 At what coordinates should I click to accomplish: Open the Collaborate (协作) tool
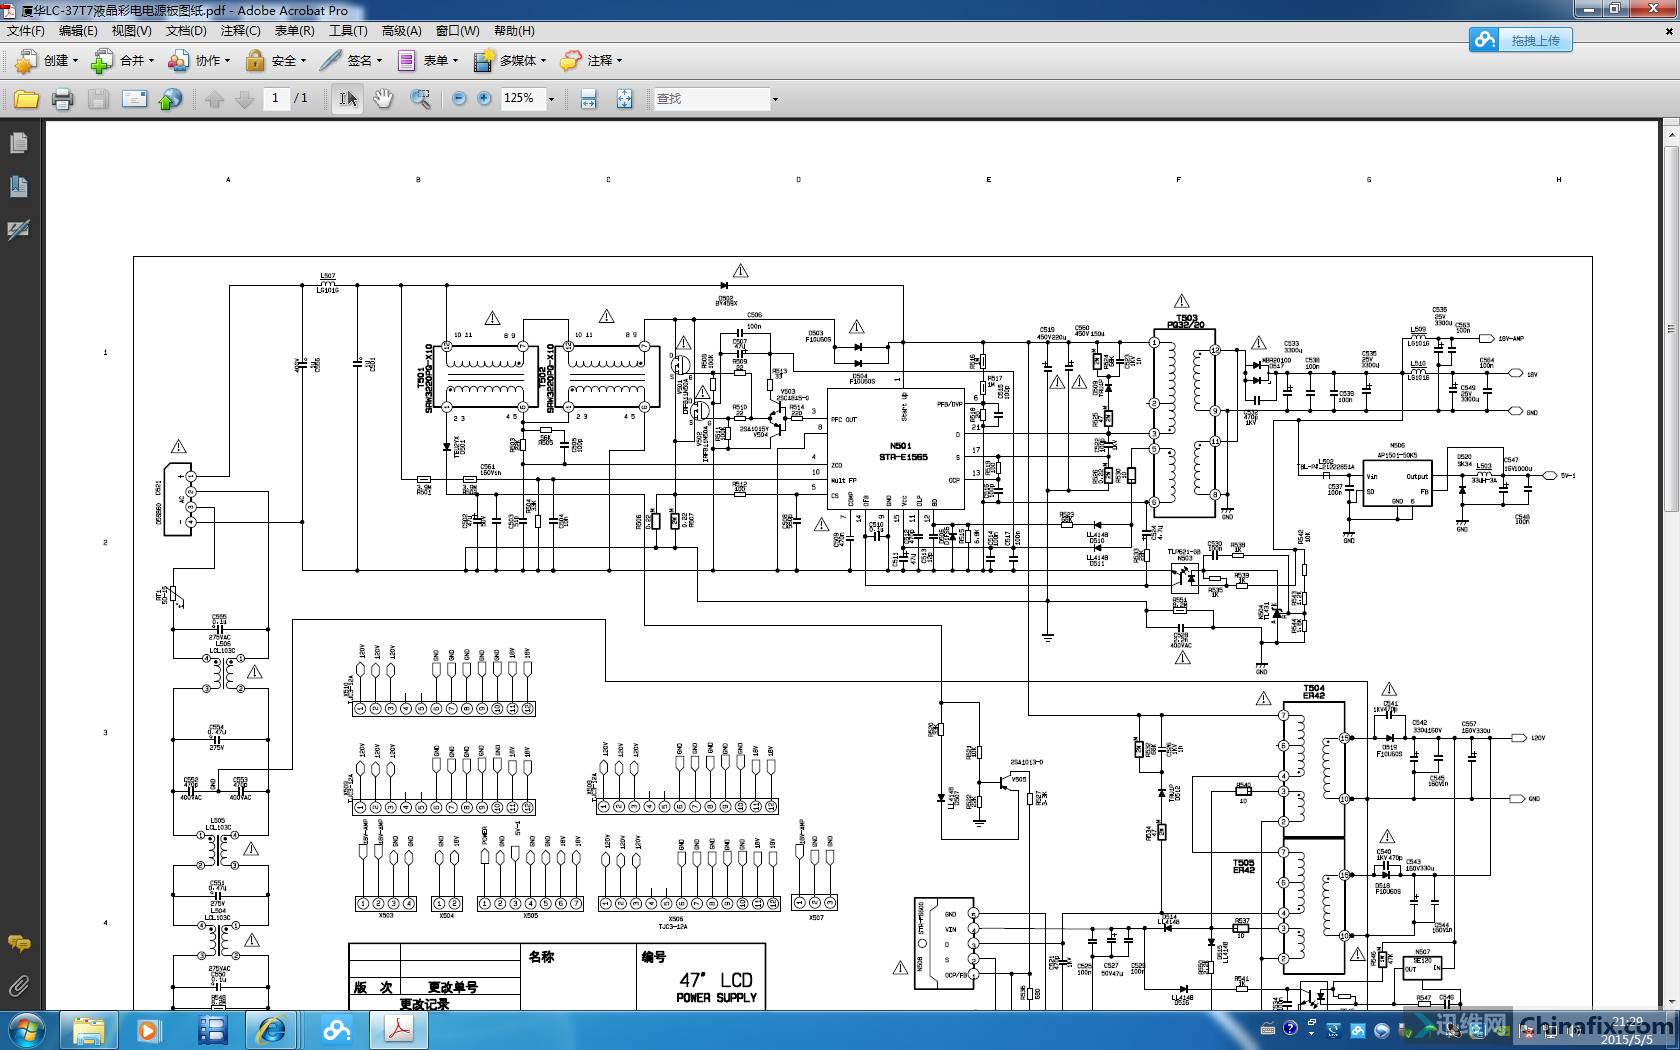point(199,61)
